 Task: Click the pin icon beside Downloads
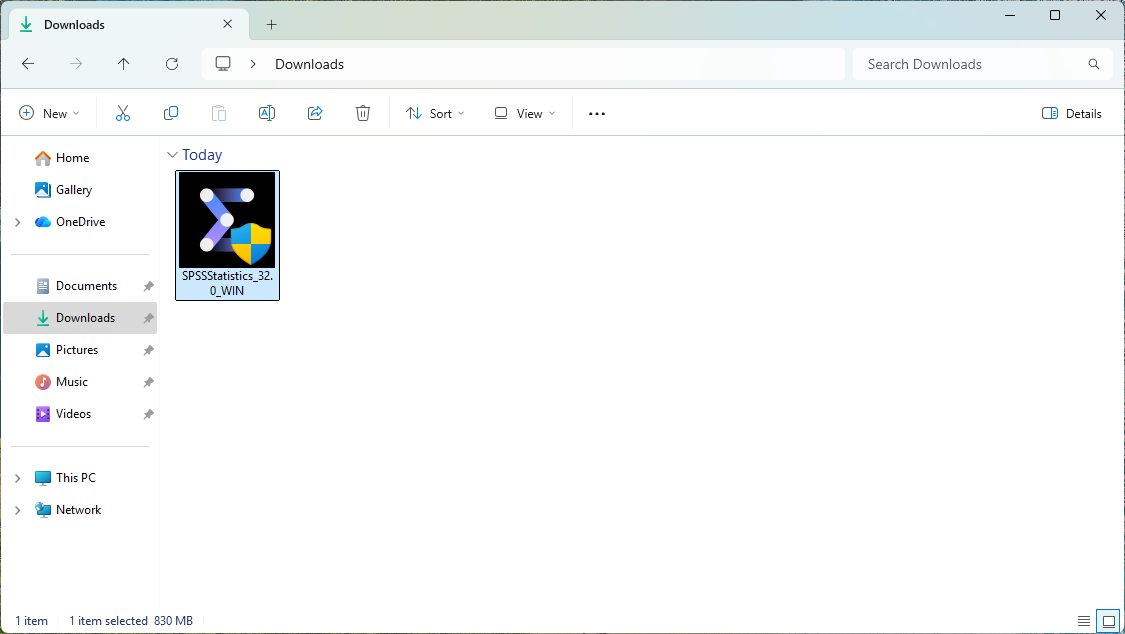point(149,318)
